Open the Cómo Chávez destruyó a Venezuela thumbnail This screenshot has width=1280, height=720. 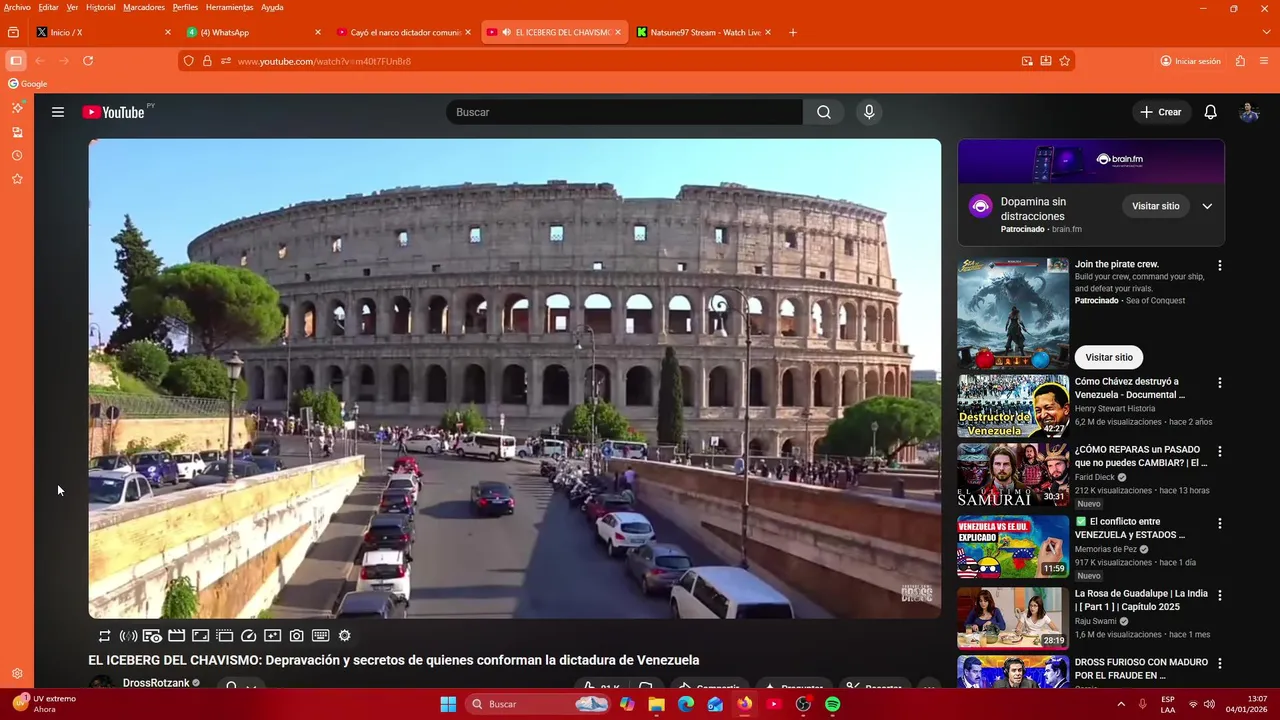(x=1013, y=406)
